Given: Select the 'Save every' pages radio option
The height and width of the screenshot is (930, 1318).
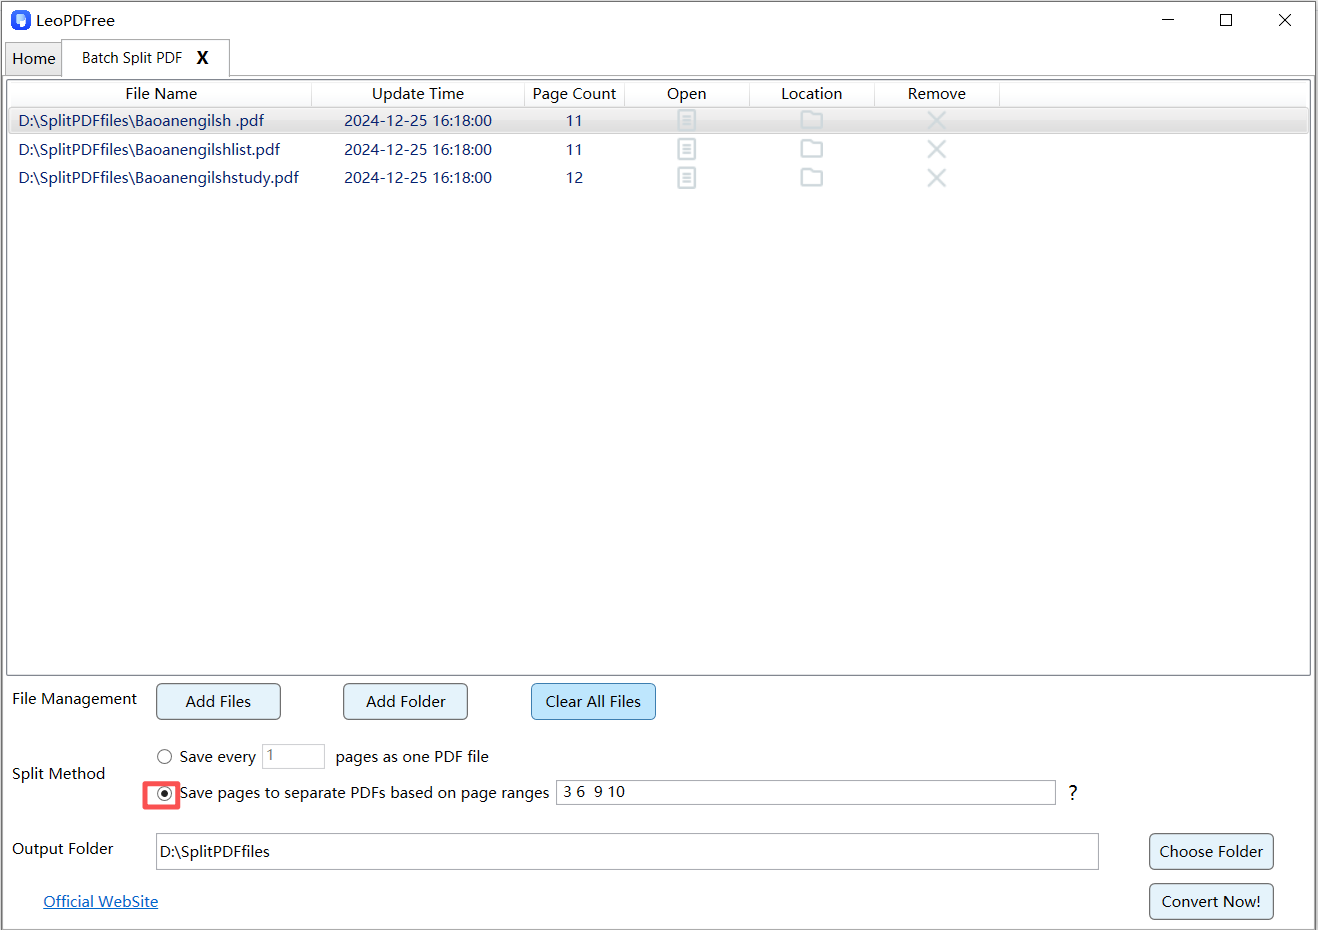Looking at the screenshot, I should pyautogui.click(x=165, y=757).
